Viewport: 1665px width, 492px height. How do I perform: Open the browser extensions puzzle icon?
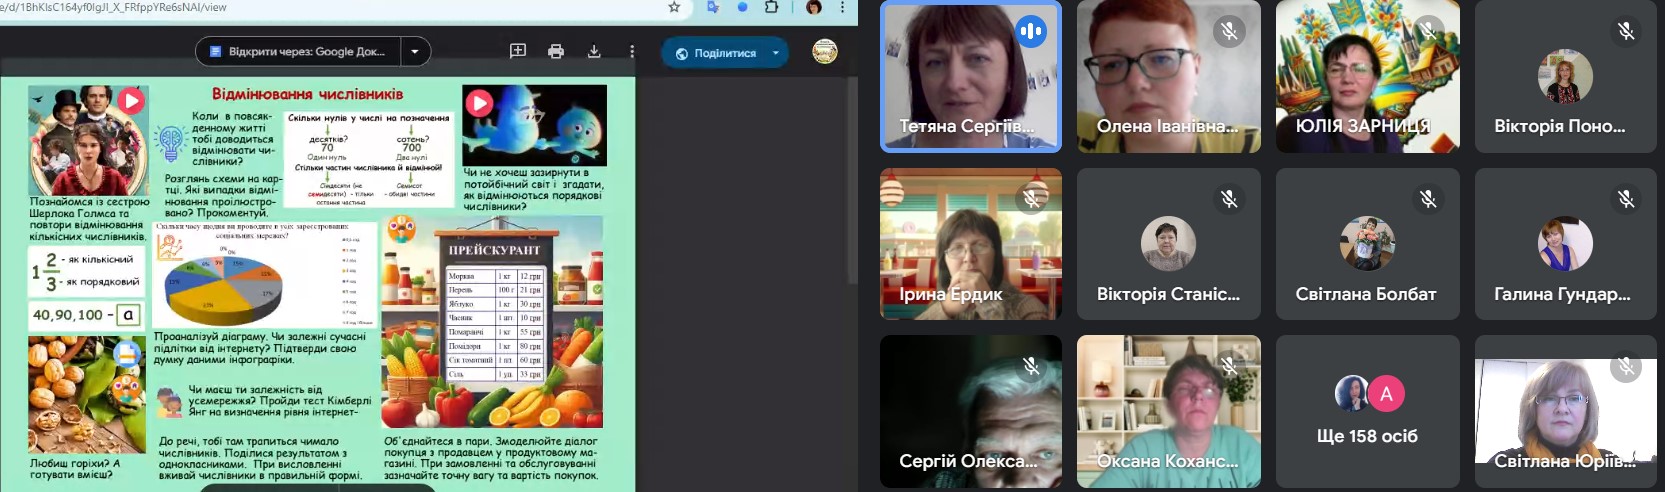pos(771,7)
